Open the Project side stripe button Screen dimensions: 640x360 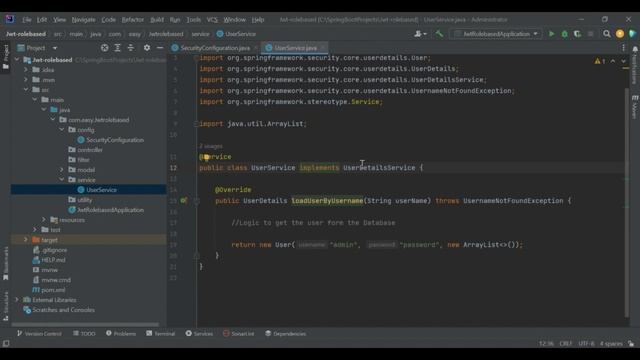[6, 57]
